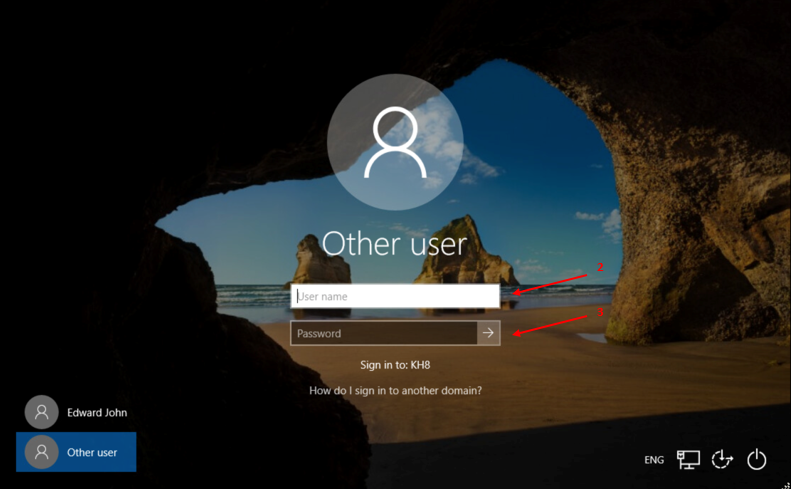This screenshot has width=791, height=489.
Task: Click the red number 2 annotation
Action: point(600,267)
